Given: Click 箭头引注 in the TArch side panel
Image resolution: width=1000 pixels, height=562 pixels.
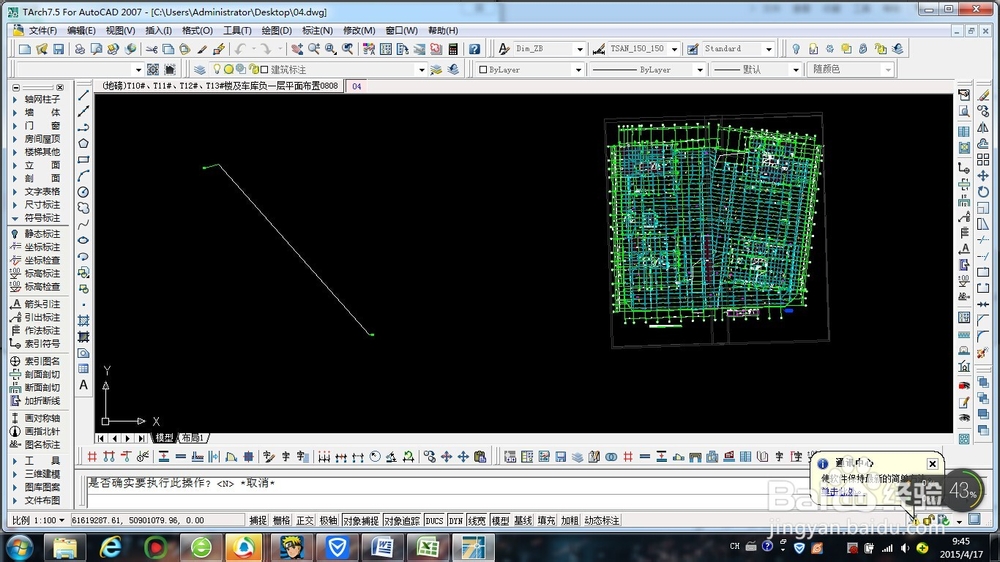Looking at the screenshot, I should pos(41,304).
